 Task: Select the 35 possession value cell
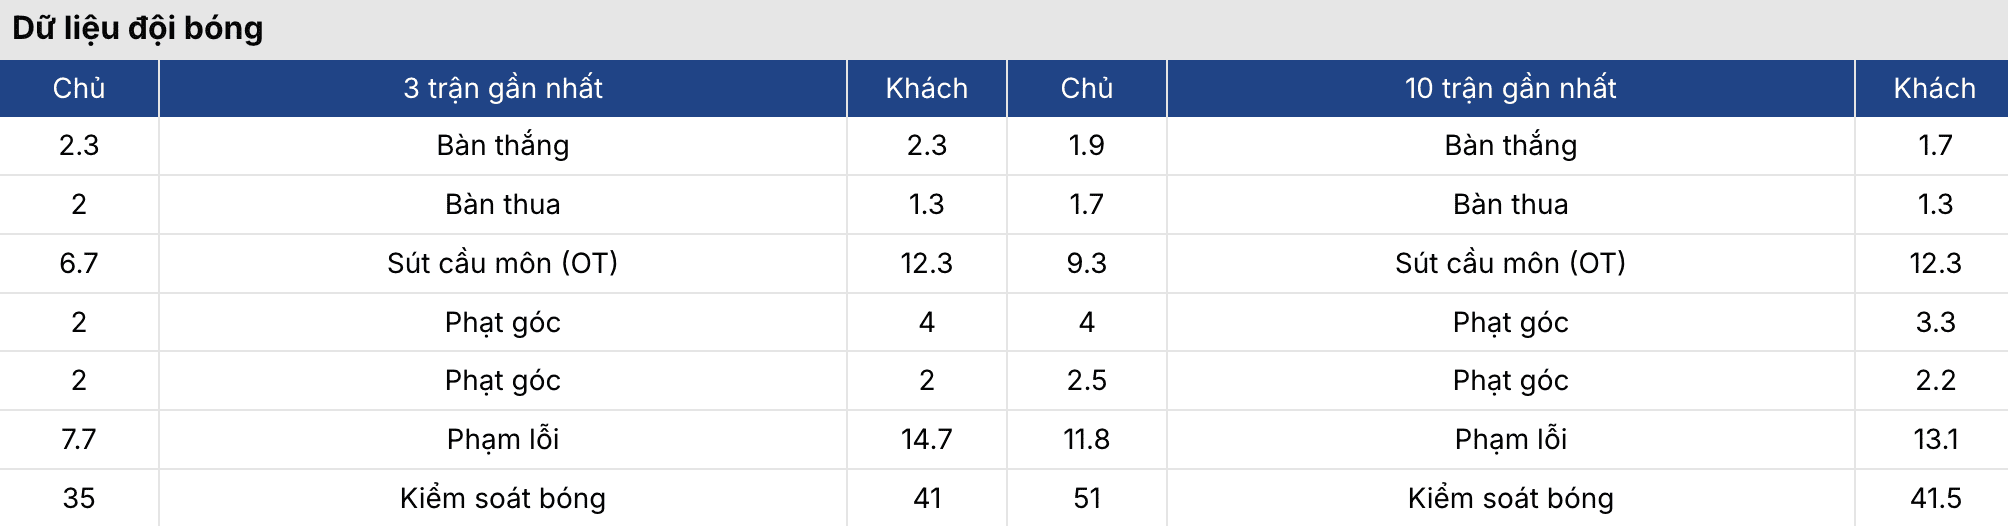point(79,498)
